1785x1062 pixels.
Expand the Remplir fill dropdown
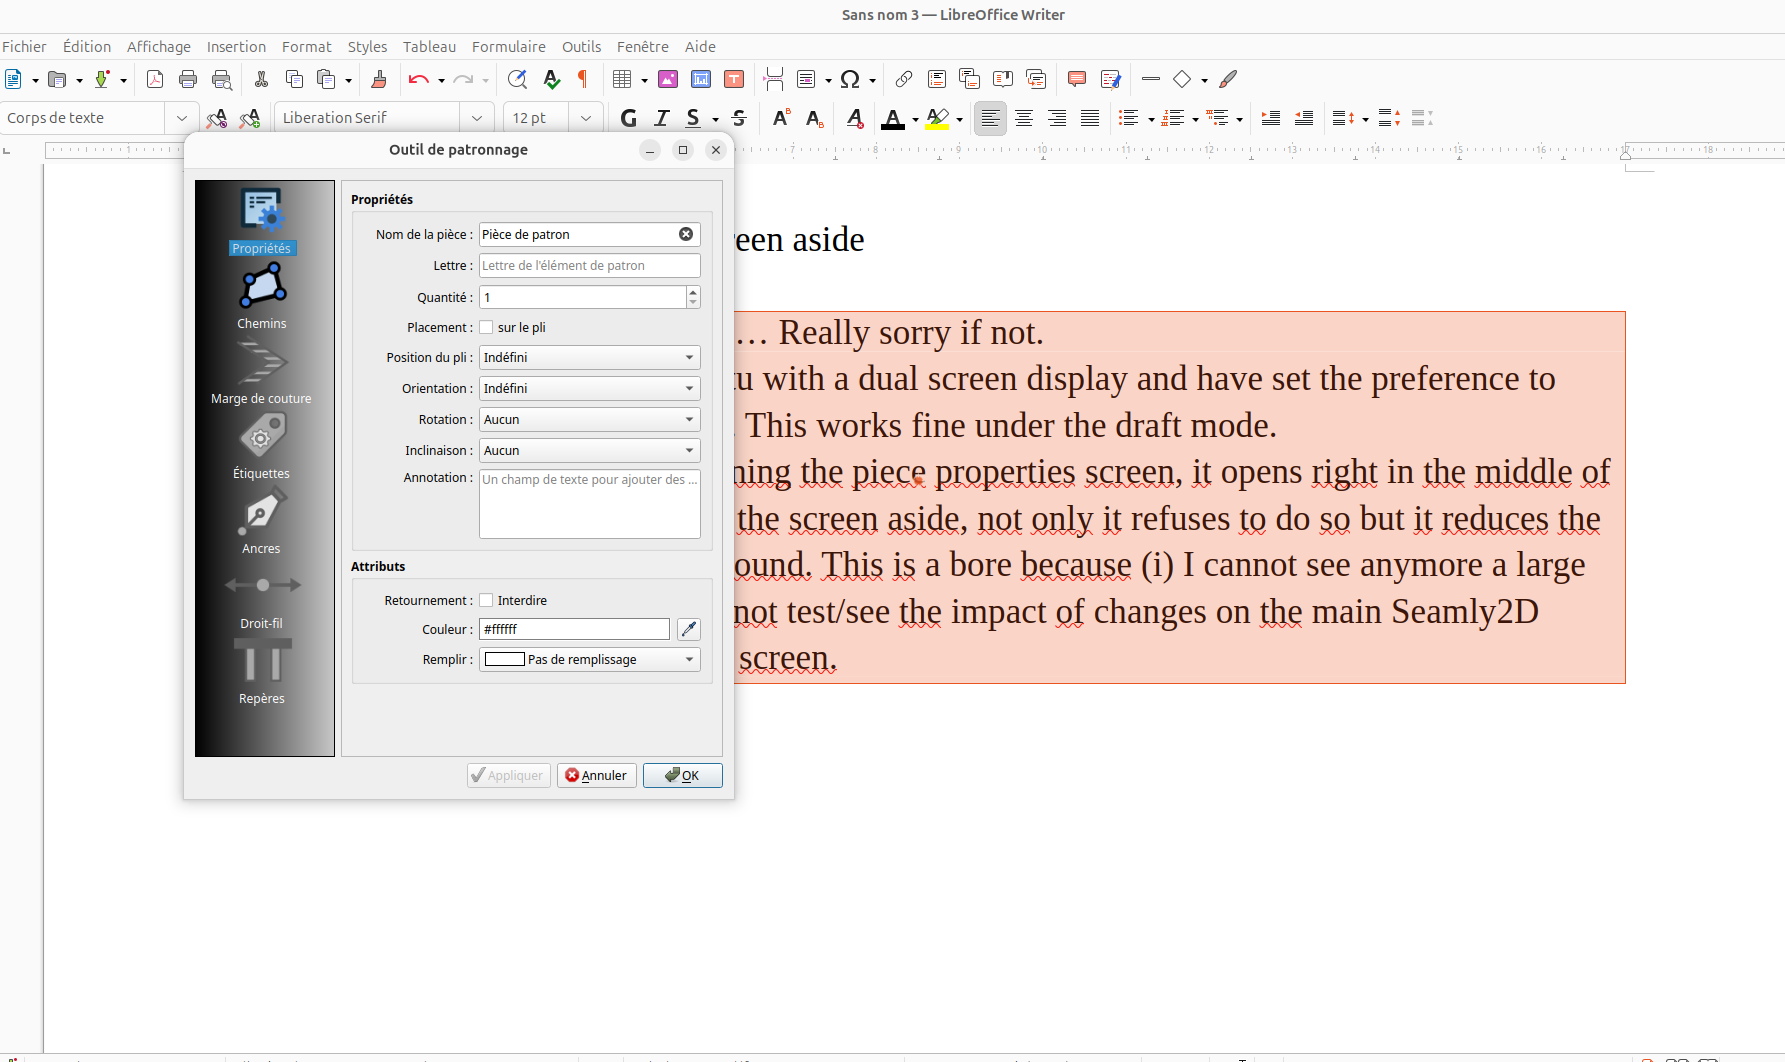tap(589, 659)
